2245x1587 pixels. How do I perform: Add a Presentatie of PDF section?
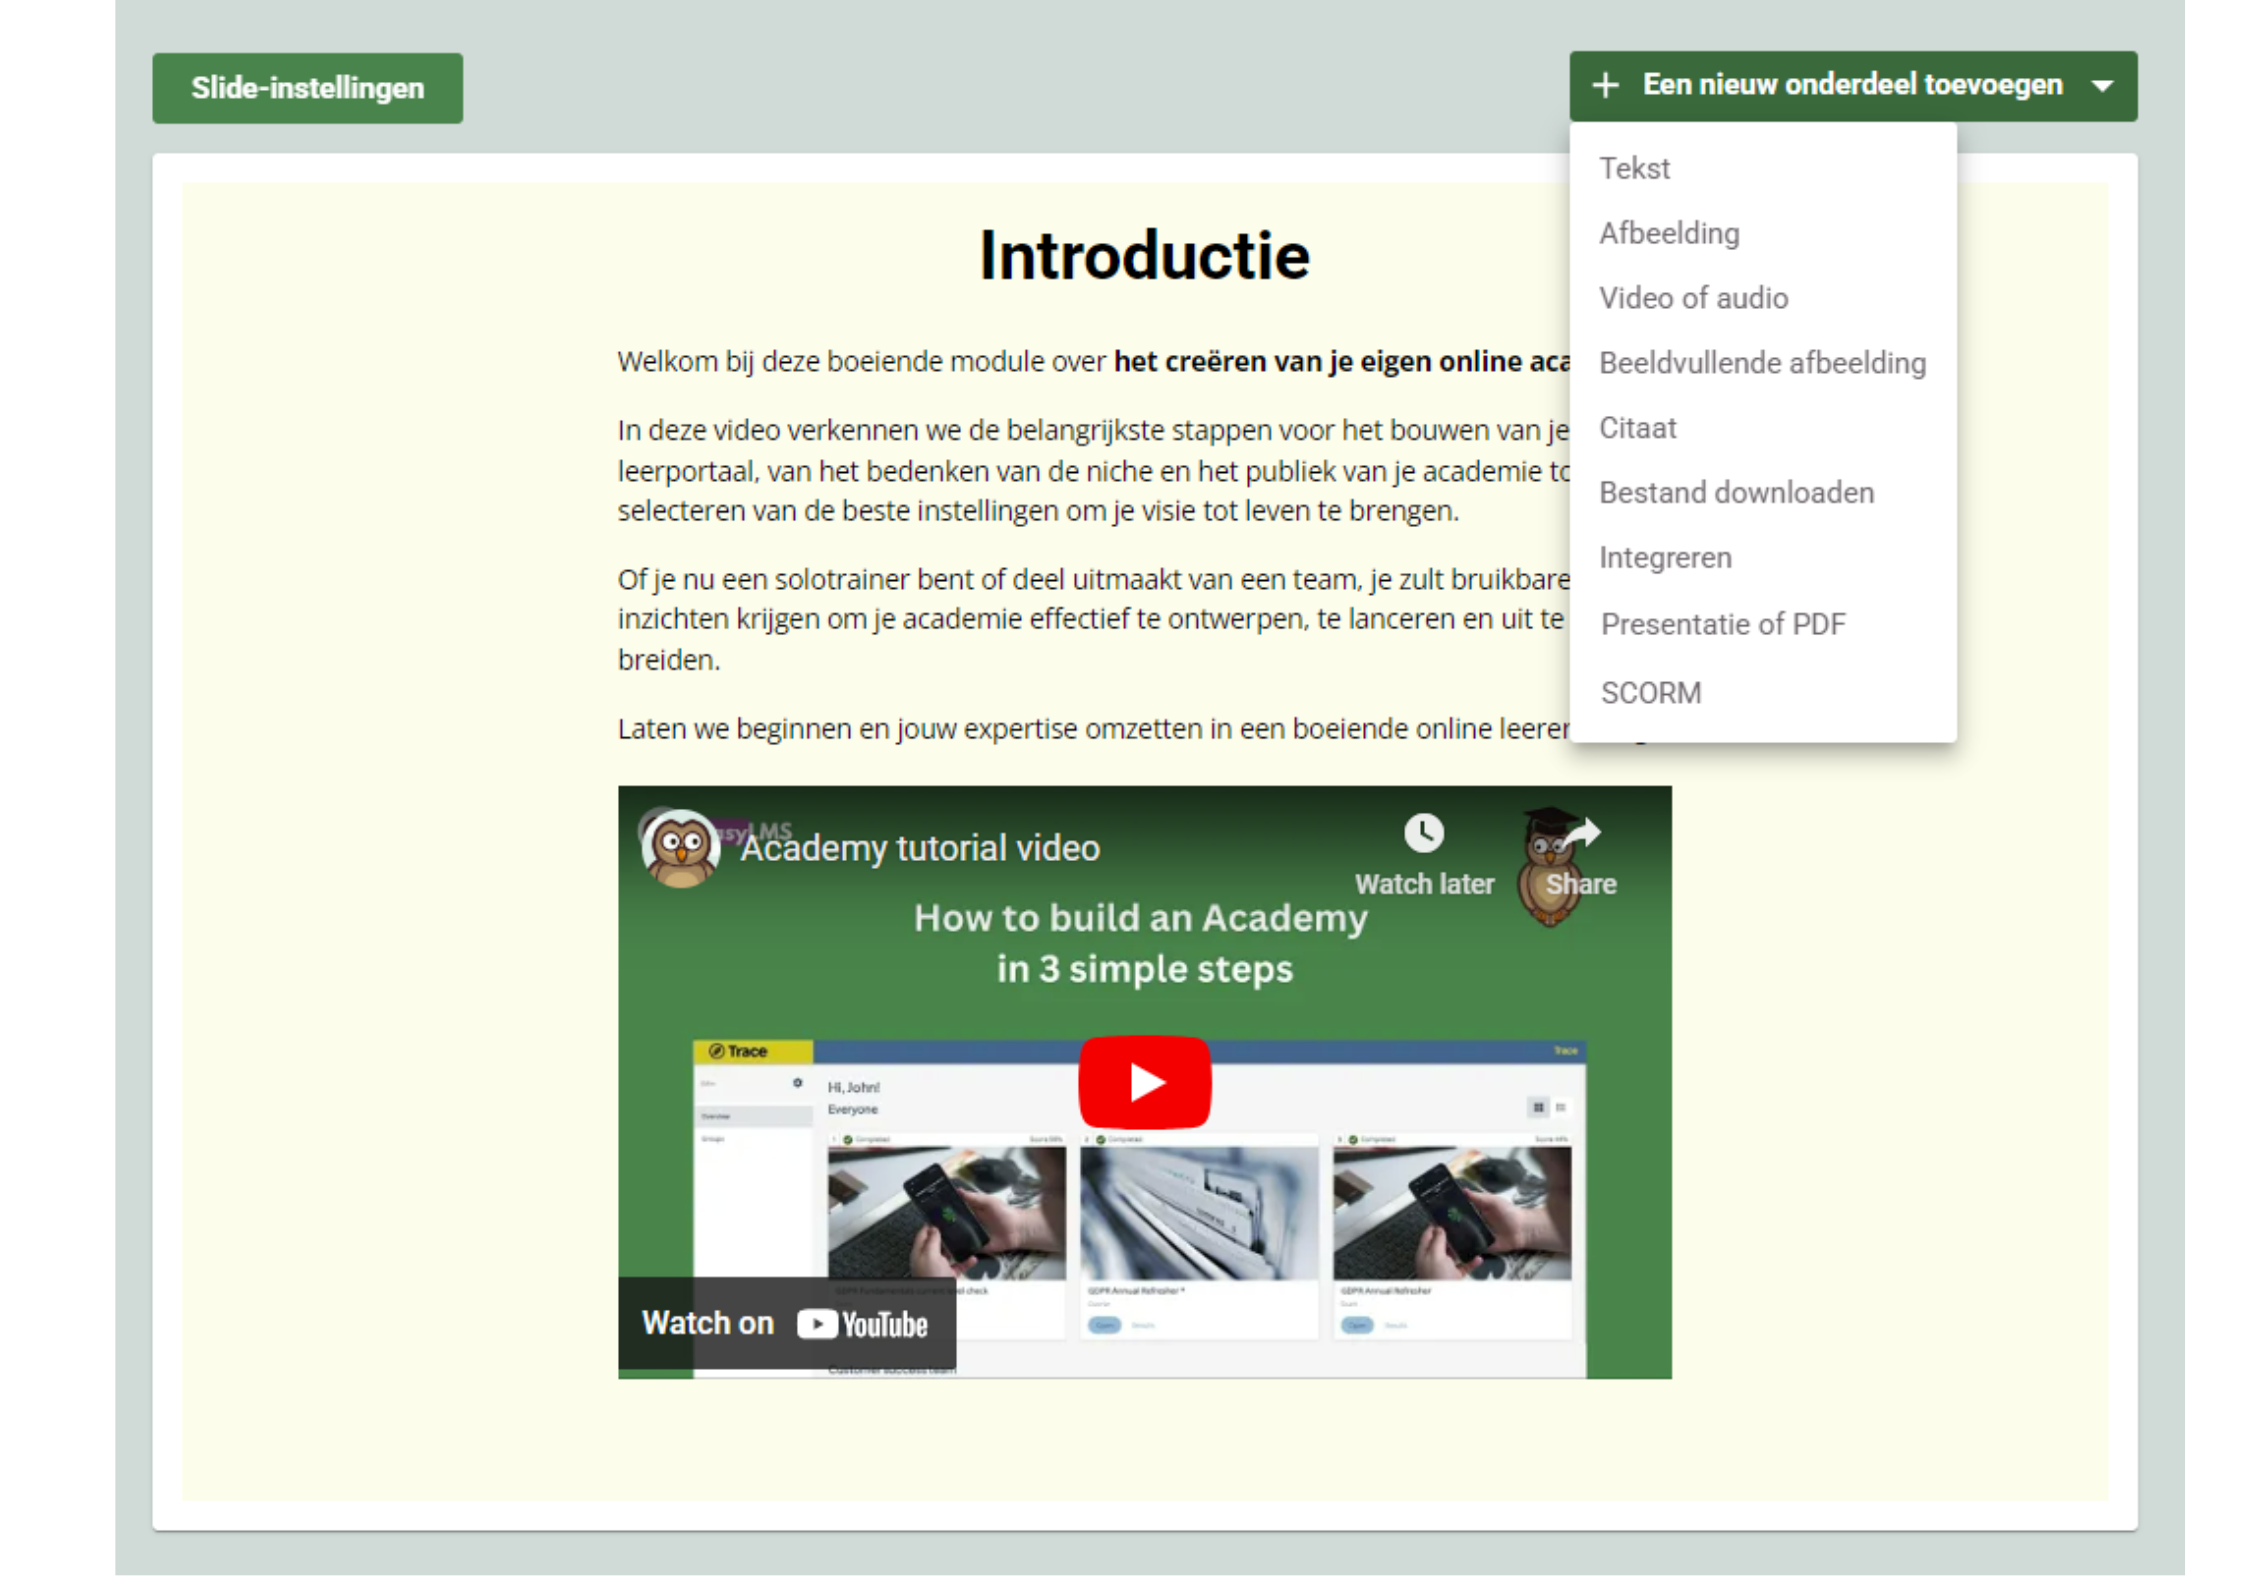[x=1724, y=622]
